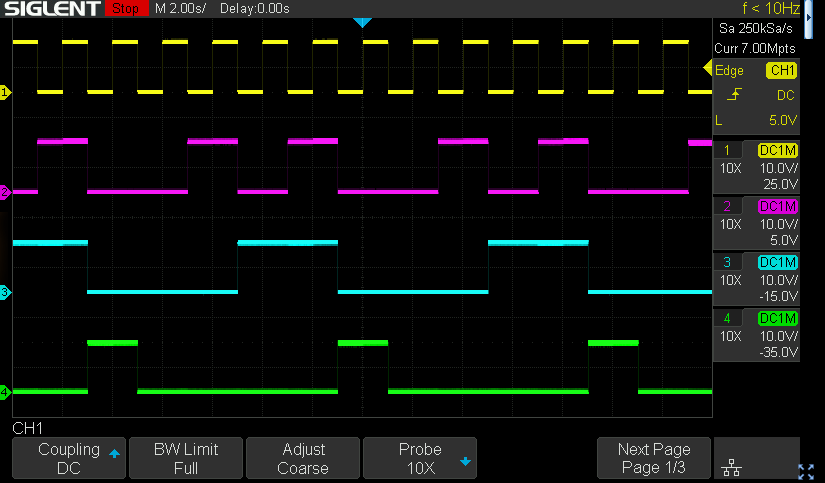Toggle the red Stop acquisition indicator
This screenshot has width=825, height=483.
(x=124, y=9)
